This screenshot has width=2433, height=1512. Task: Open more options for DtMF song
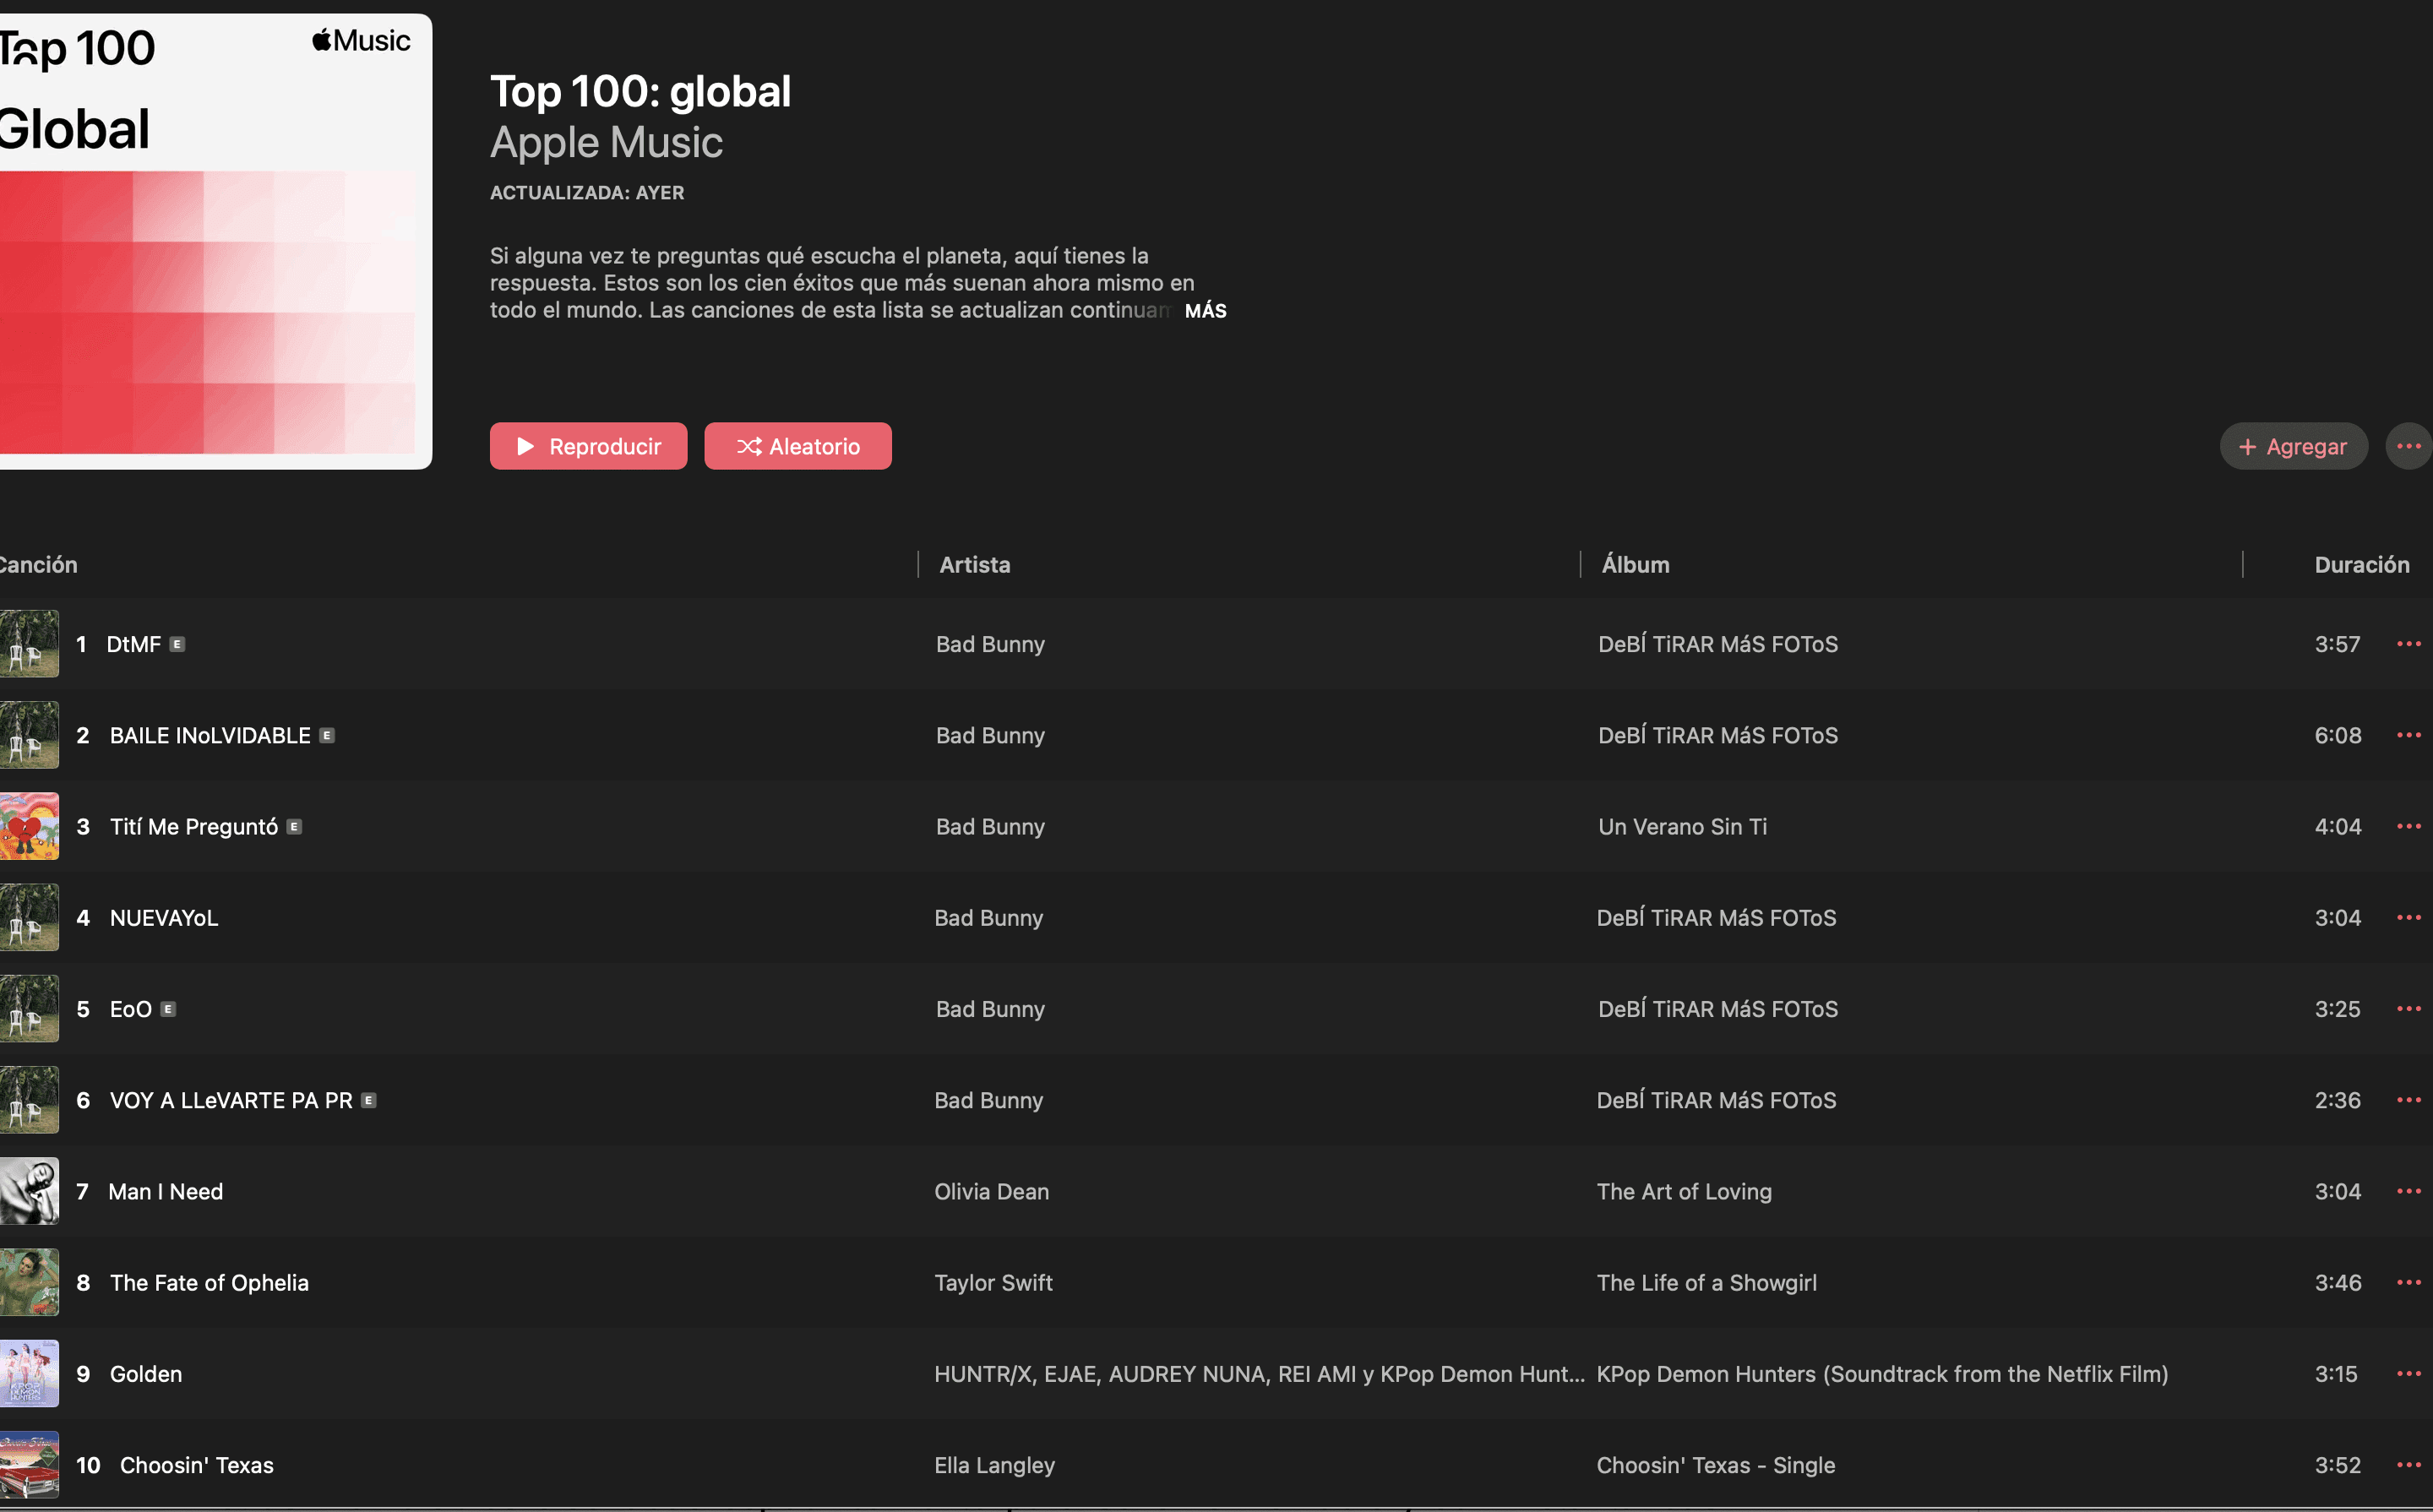2408,644
